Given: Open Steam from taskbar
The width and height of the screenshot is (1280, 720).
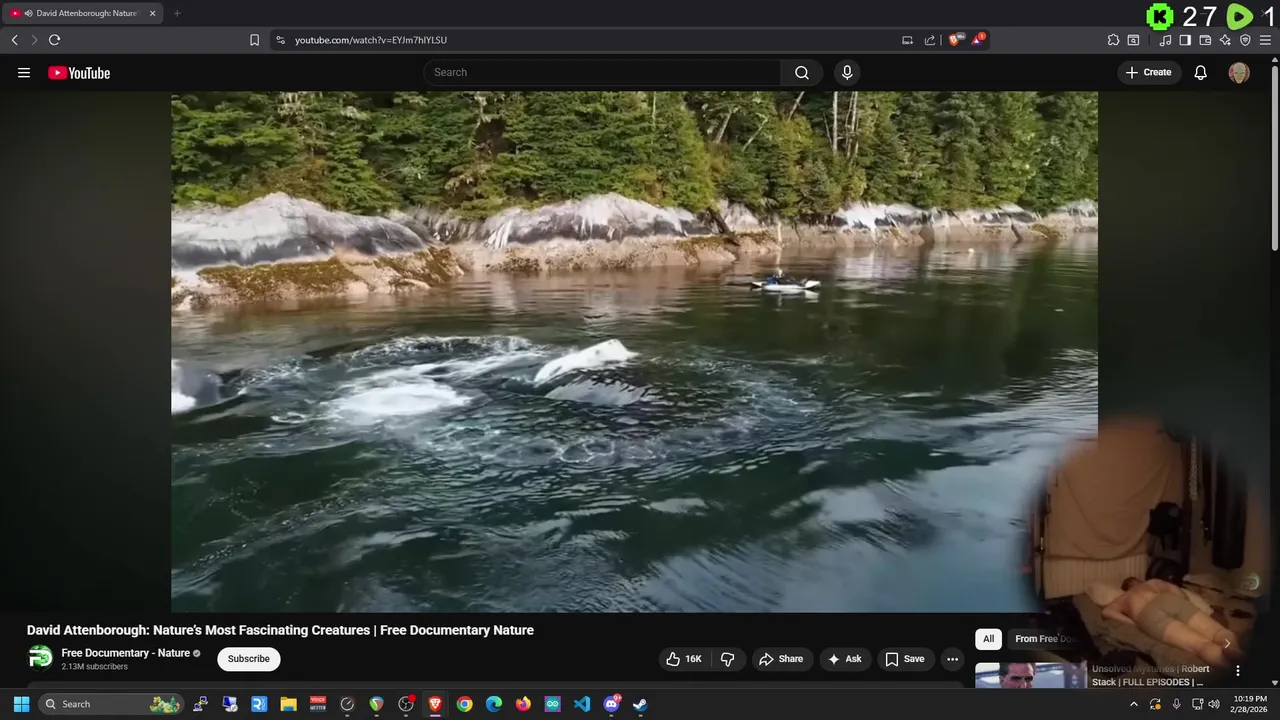Looking at the screenshot, I should pyautogui.click(x=640, y=704).
